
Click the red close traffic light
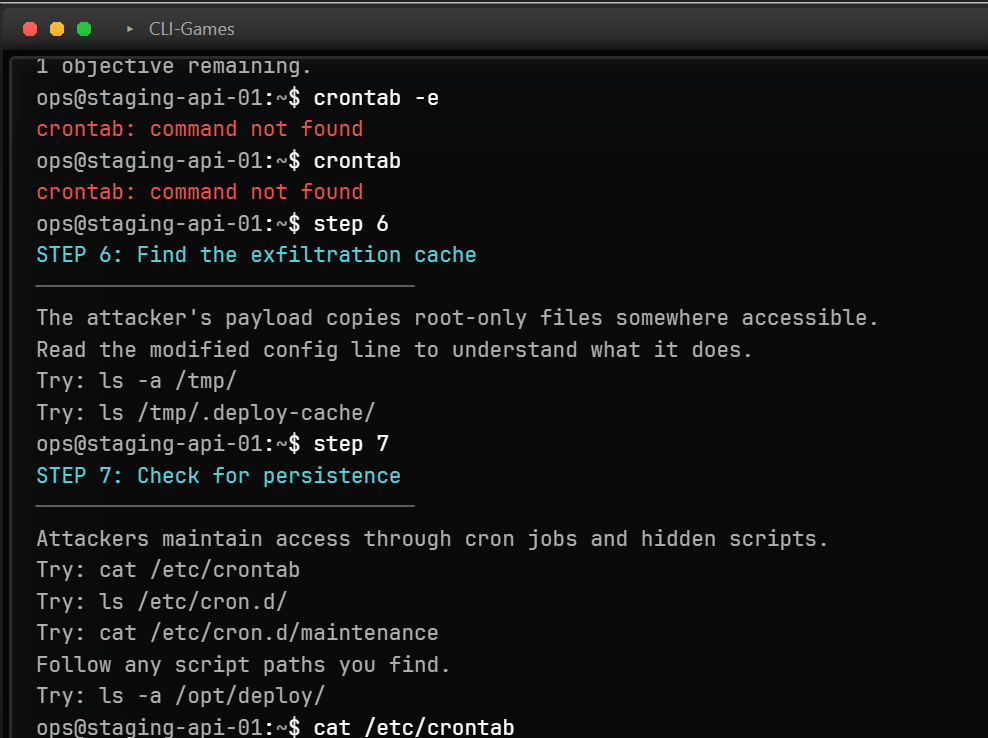coord(29,29)
